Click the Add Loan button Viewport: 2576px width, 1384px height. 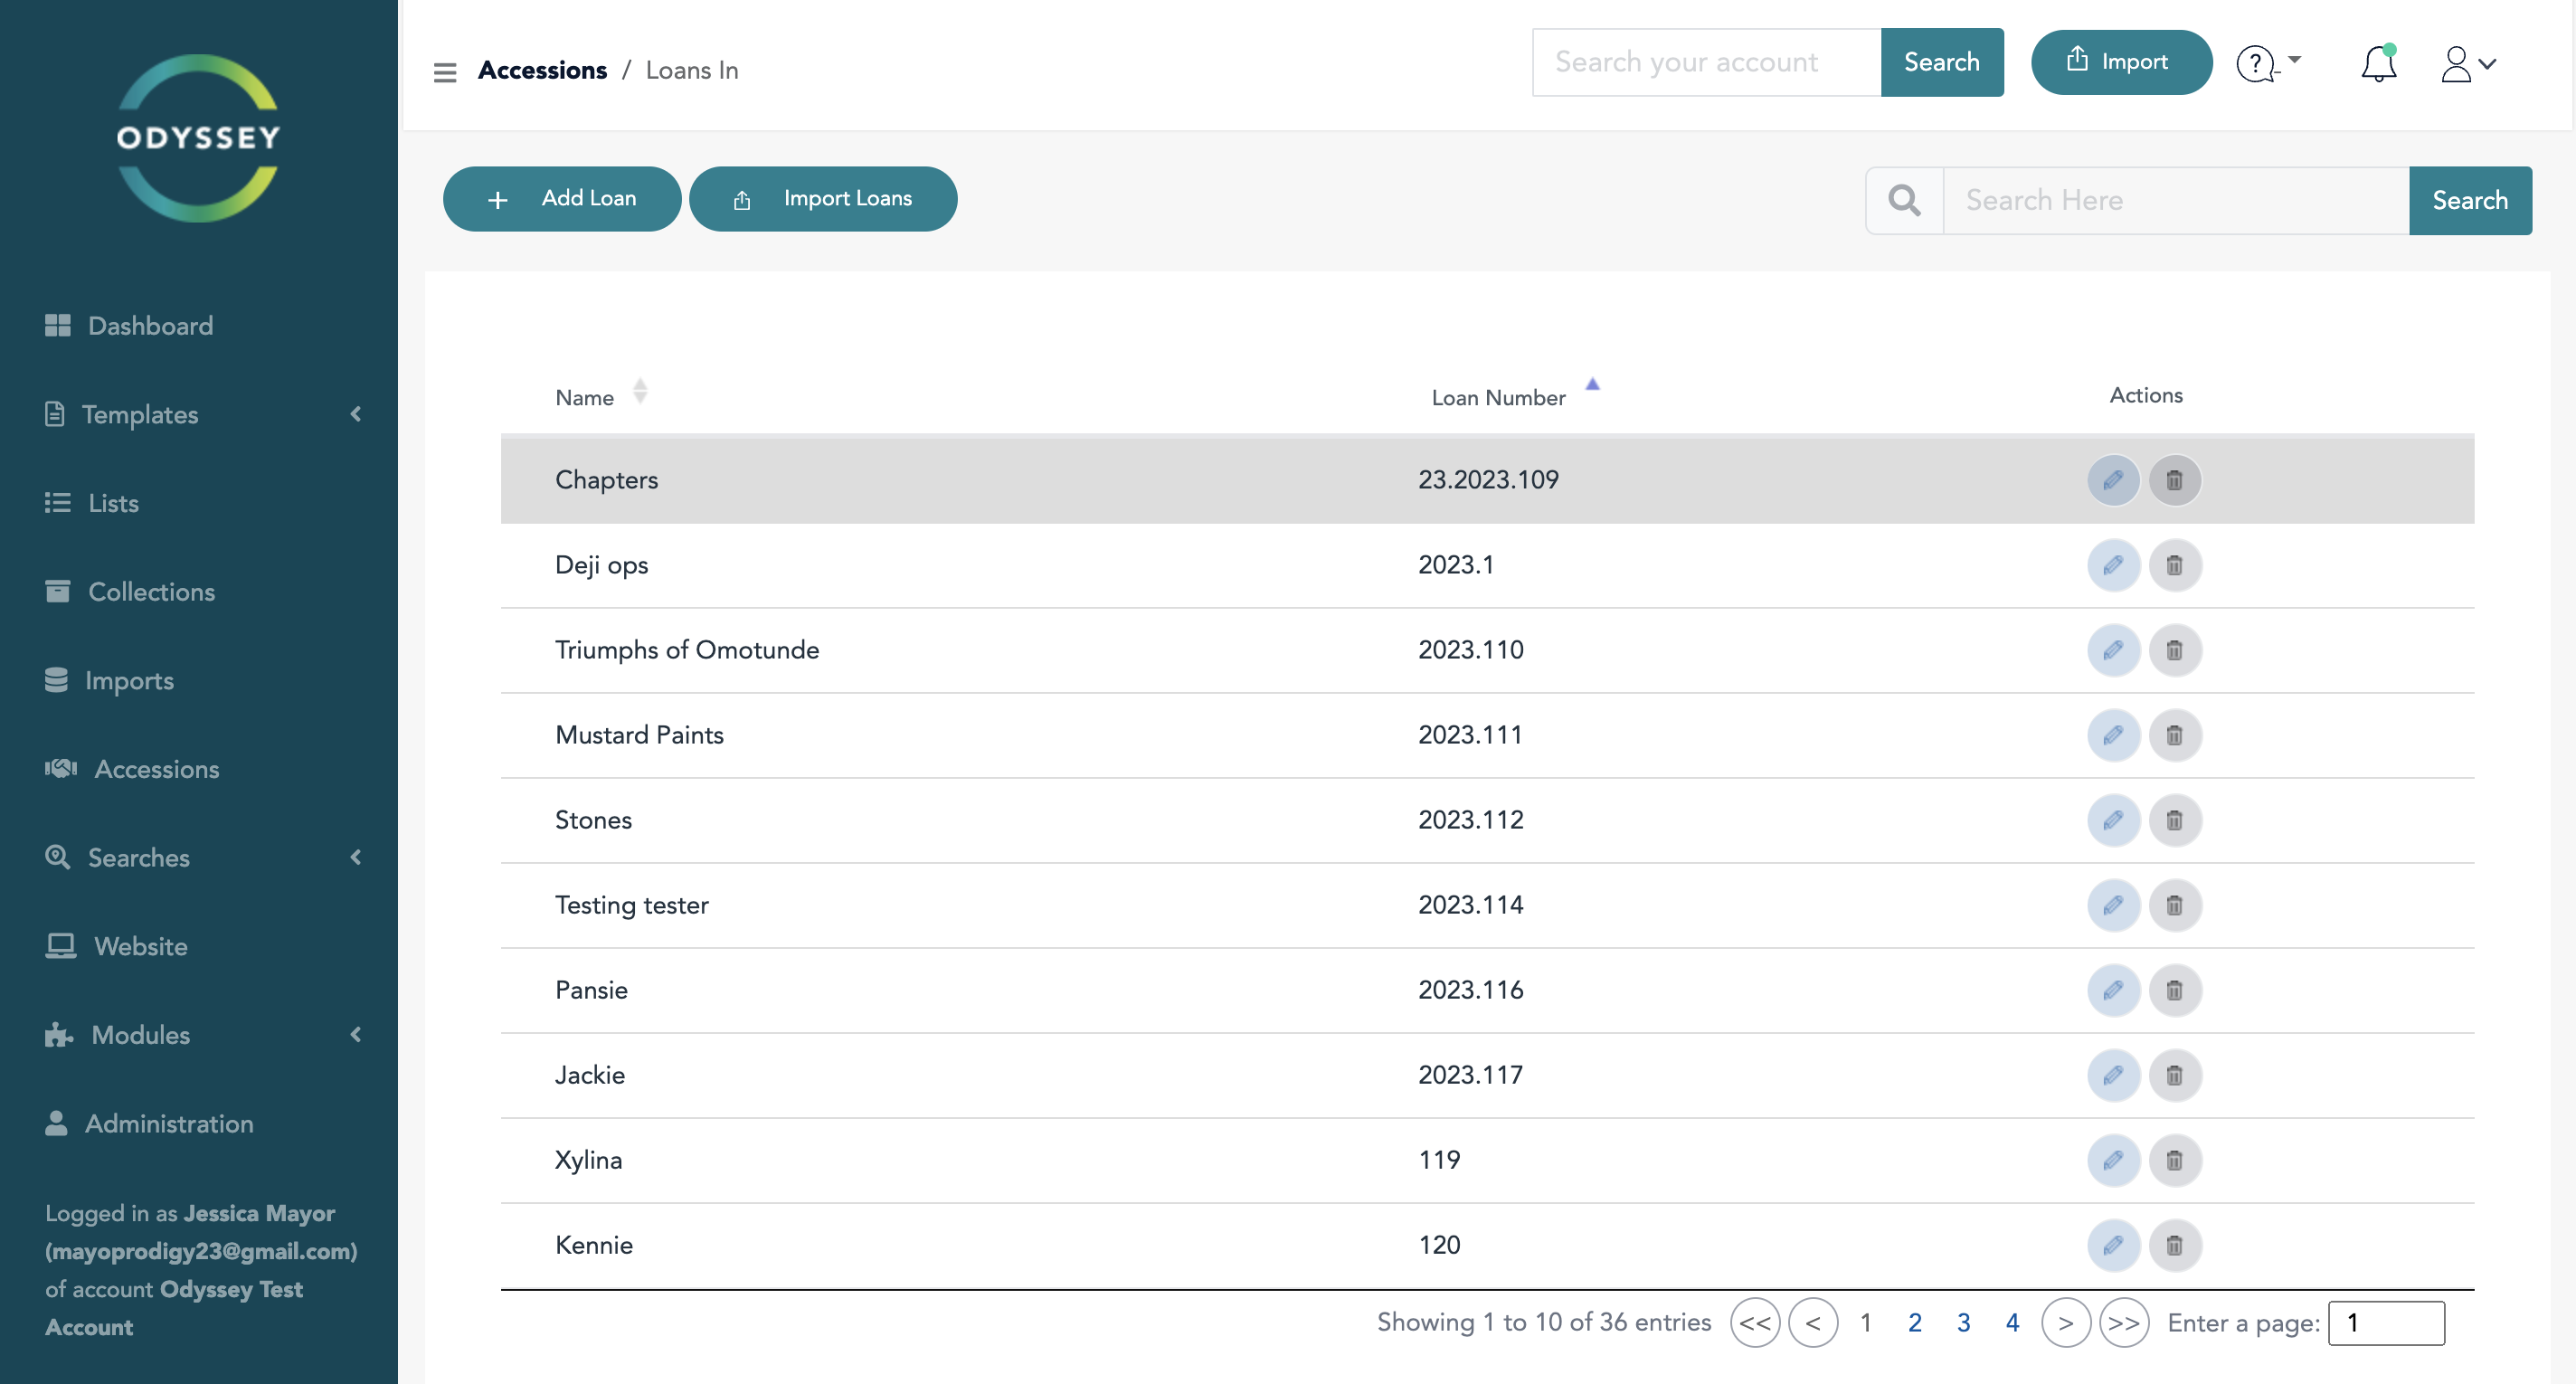pyautogui.click(x=562, y=198)
